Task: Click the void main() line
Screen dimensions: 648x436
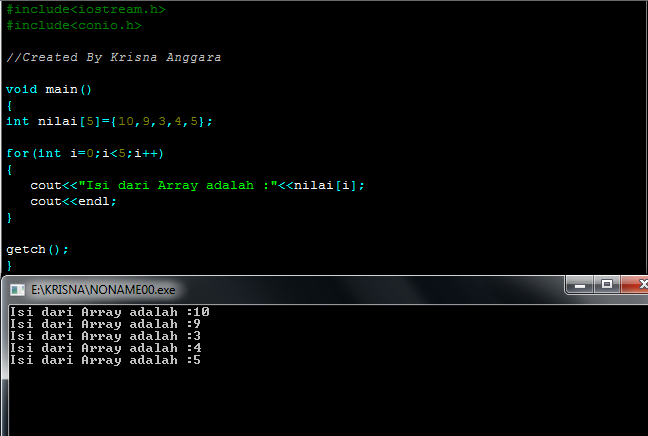Action: tap(49, 89)
